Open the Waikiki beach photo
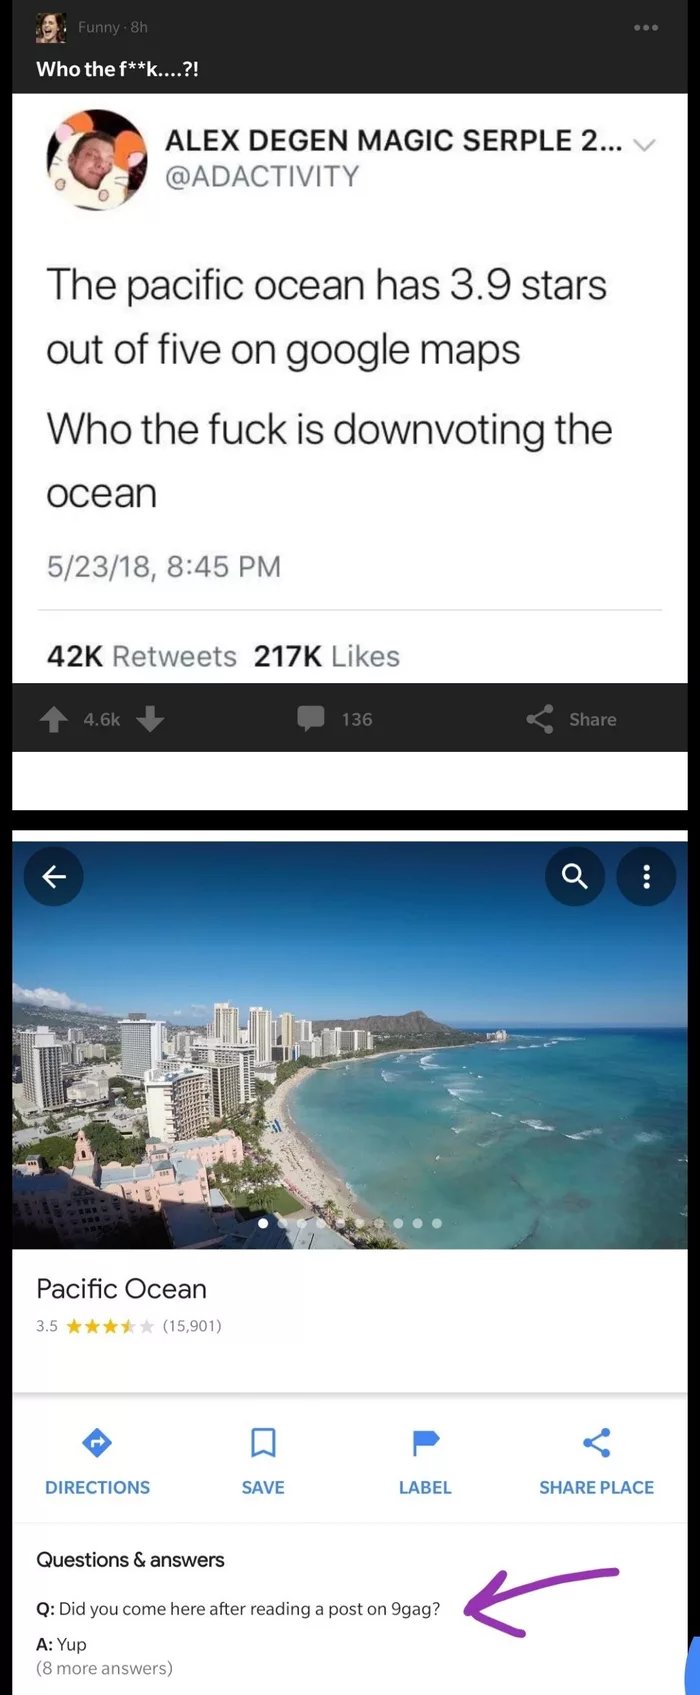The width and height of the screenshot is (700, 1695). pos(350,1044)
